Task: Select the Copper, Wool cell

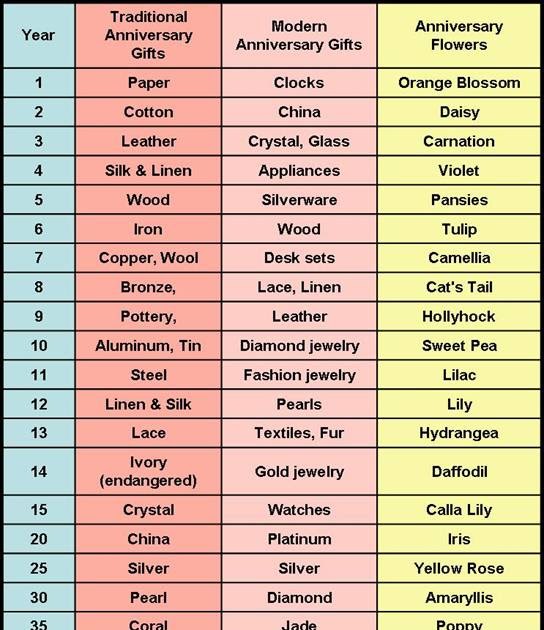Action: [x=148, y=258]
